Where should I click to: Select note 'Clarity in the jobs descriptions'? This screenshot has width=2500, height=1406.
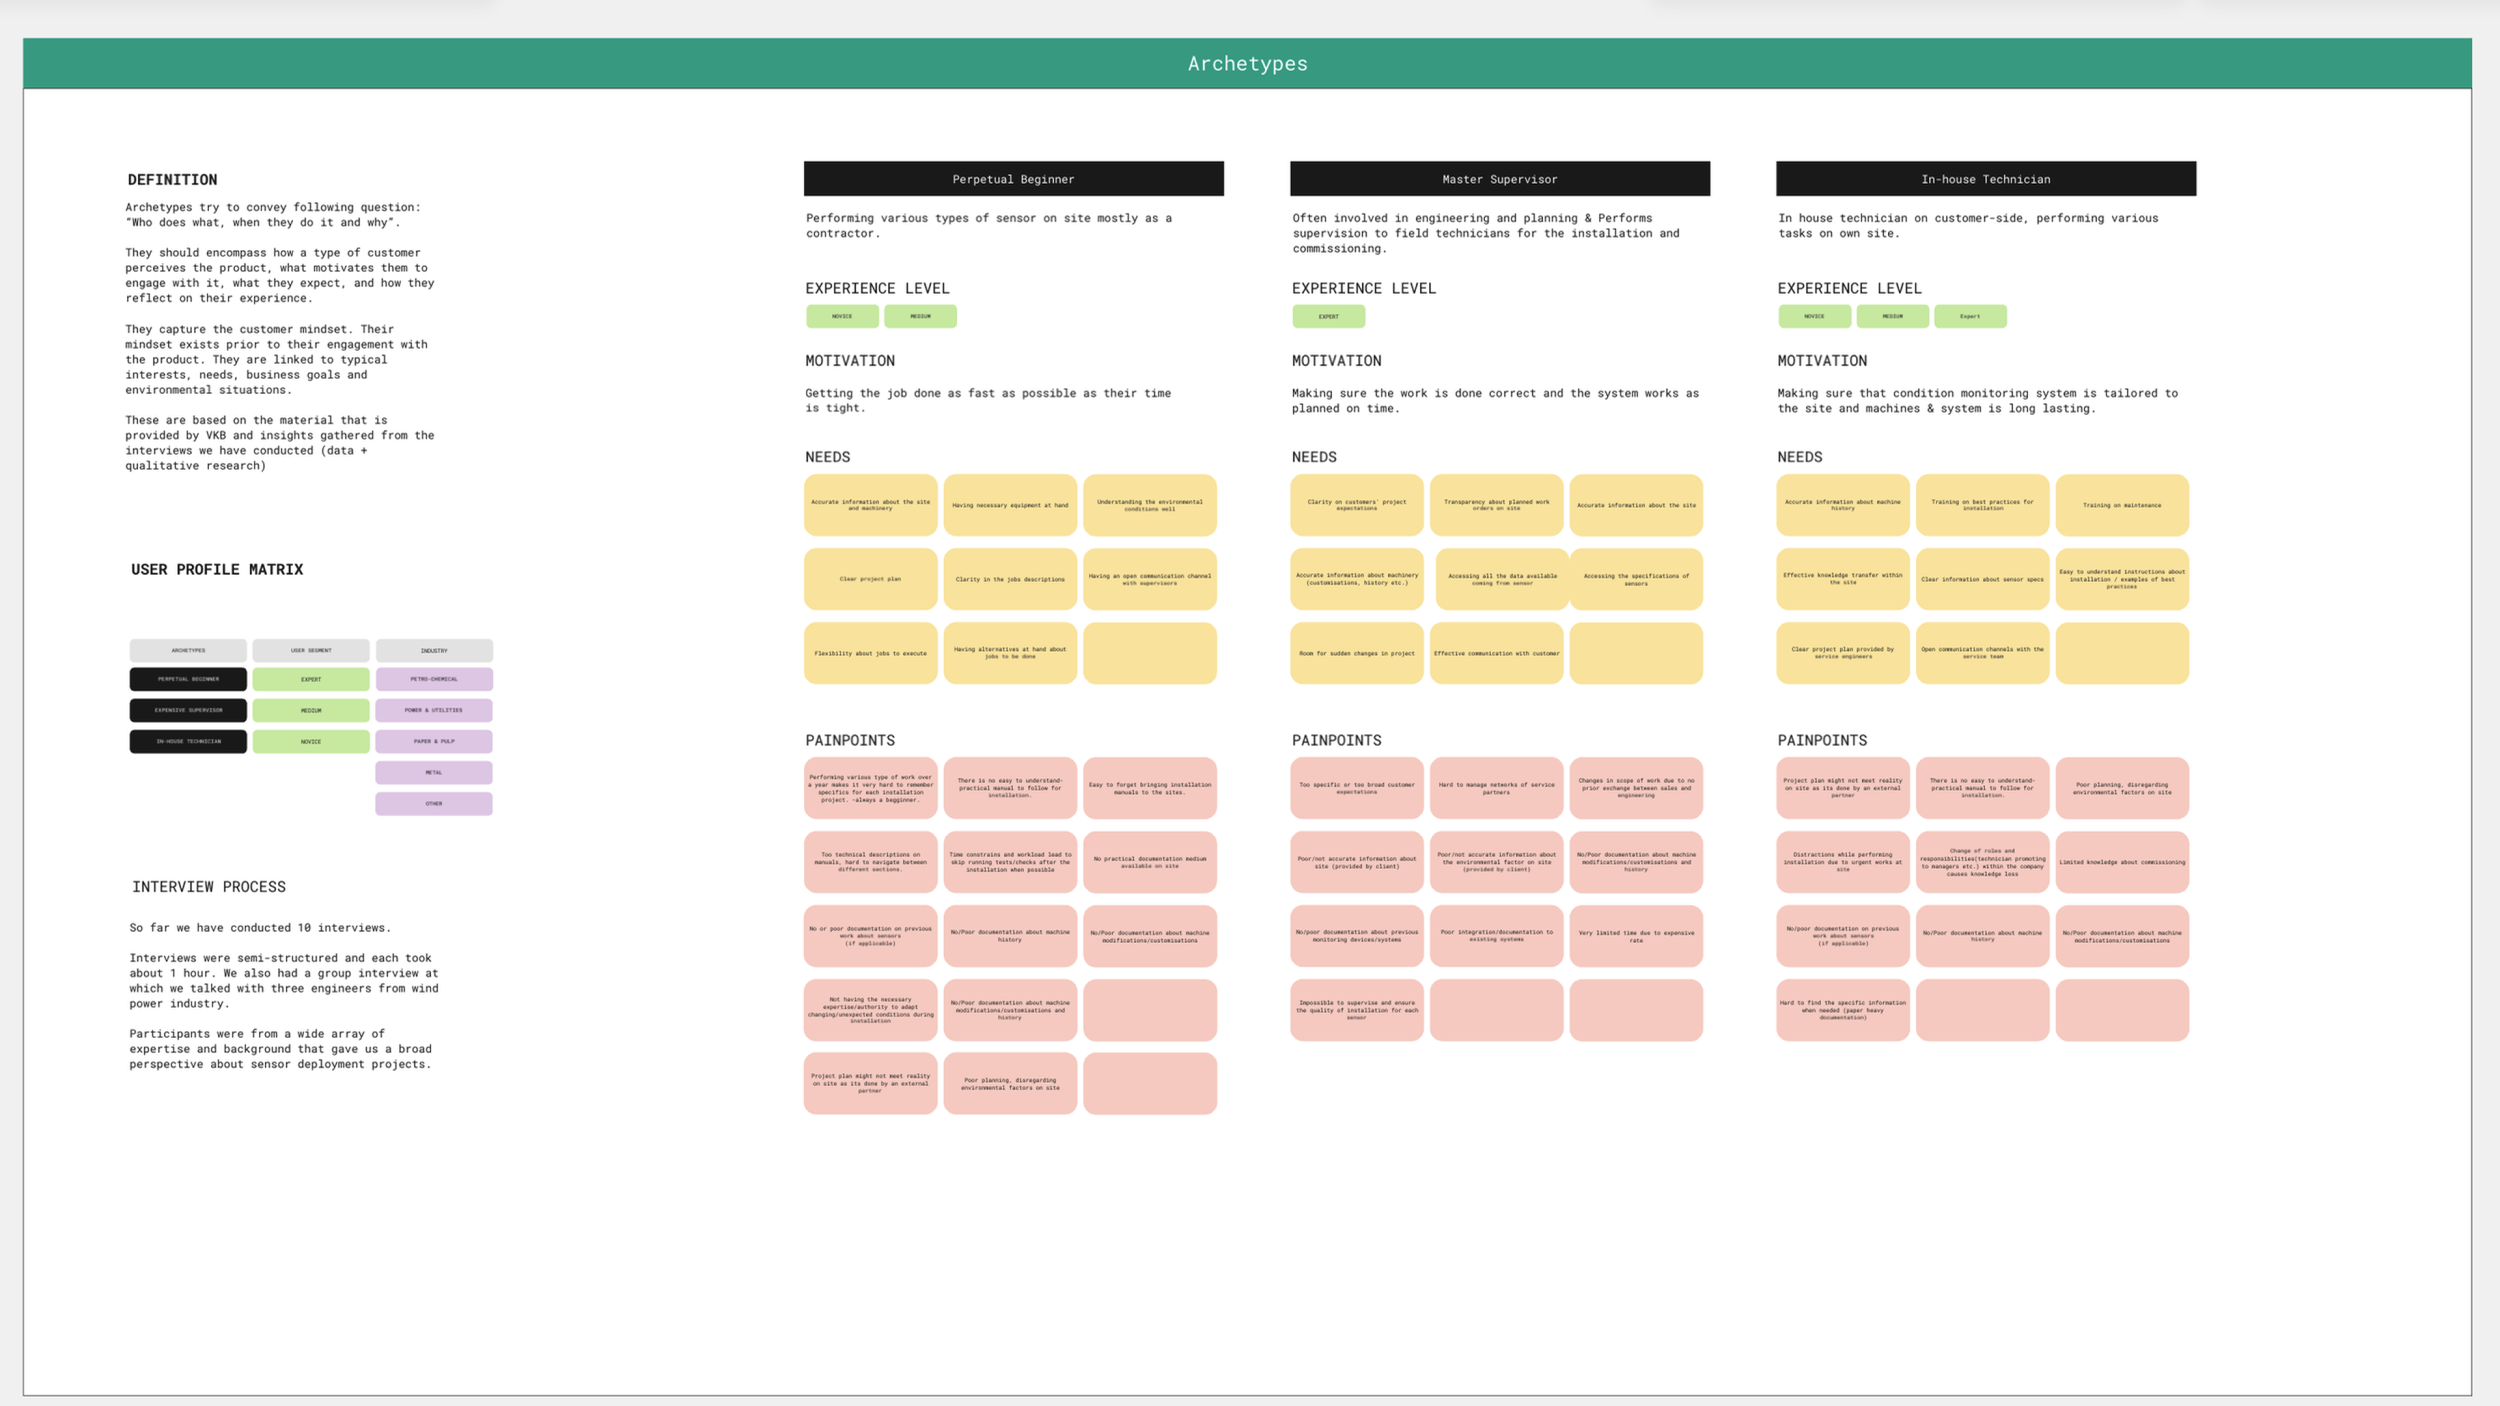click(1010, 579)
